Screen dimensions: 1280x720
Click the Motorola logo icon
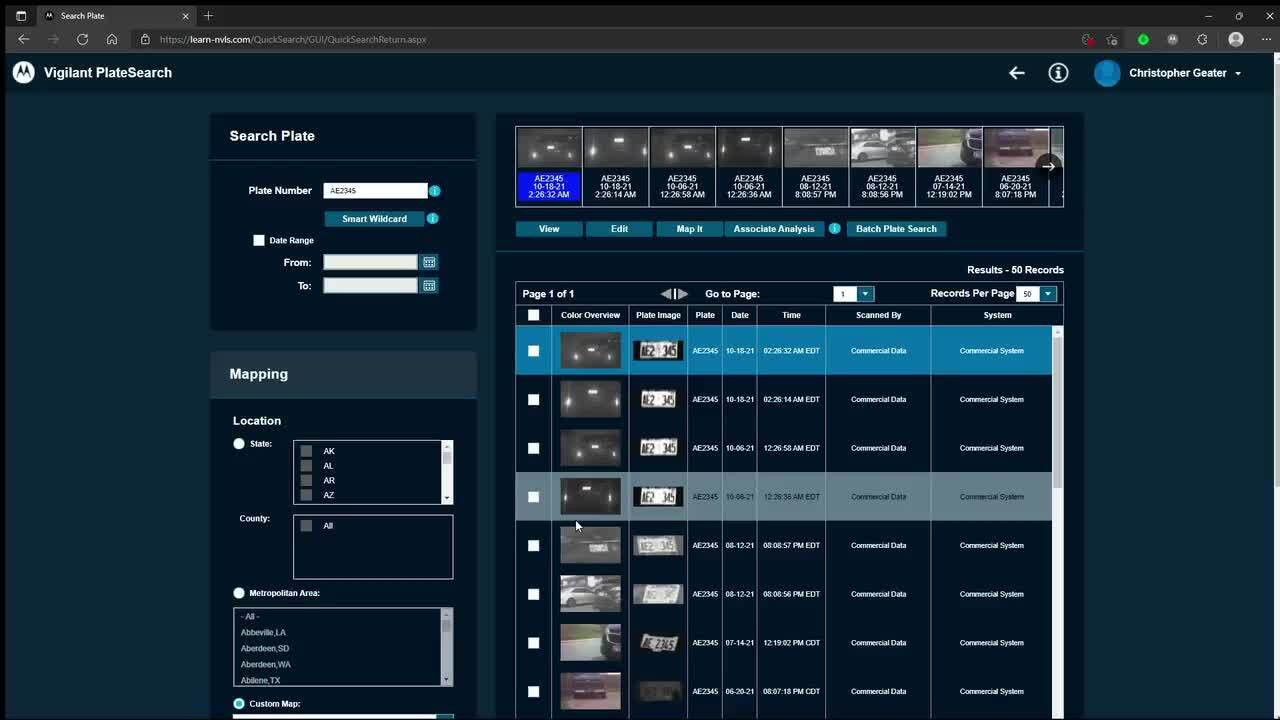tap(23, 72)
